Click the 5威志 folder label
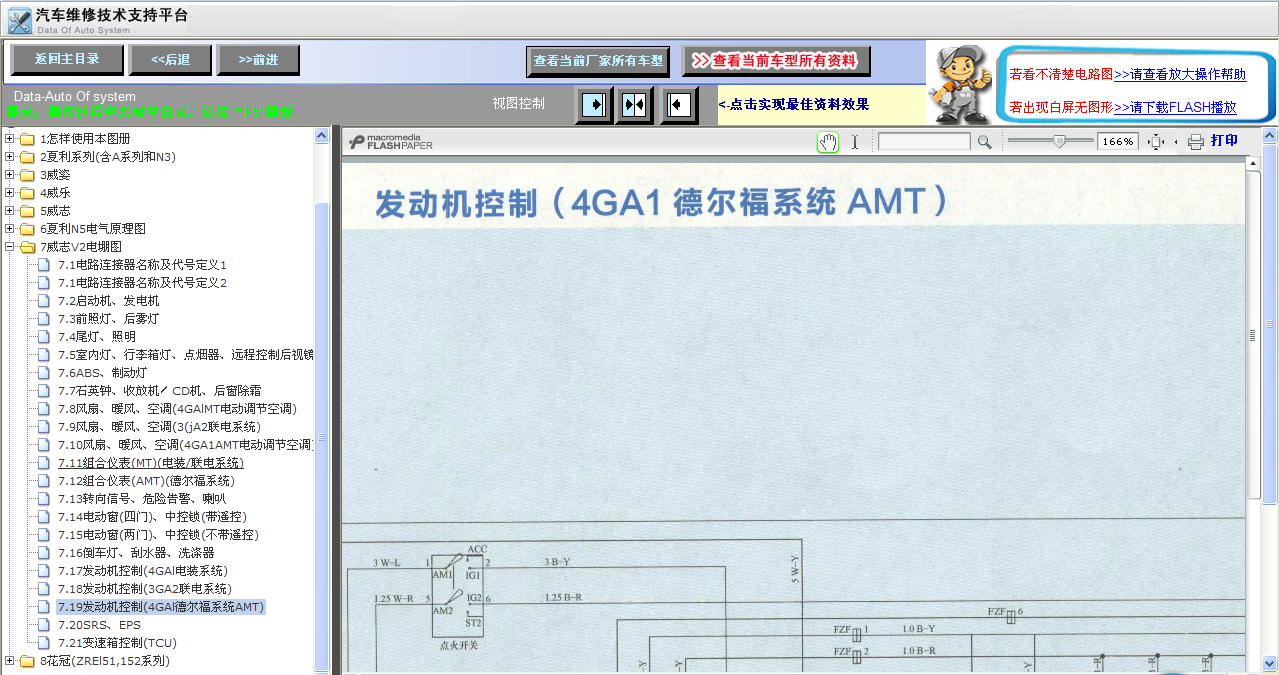Screen dimensions: 1279x675 point(55,211)
